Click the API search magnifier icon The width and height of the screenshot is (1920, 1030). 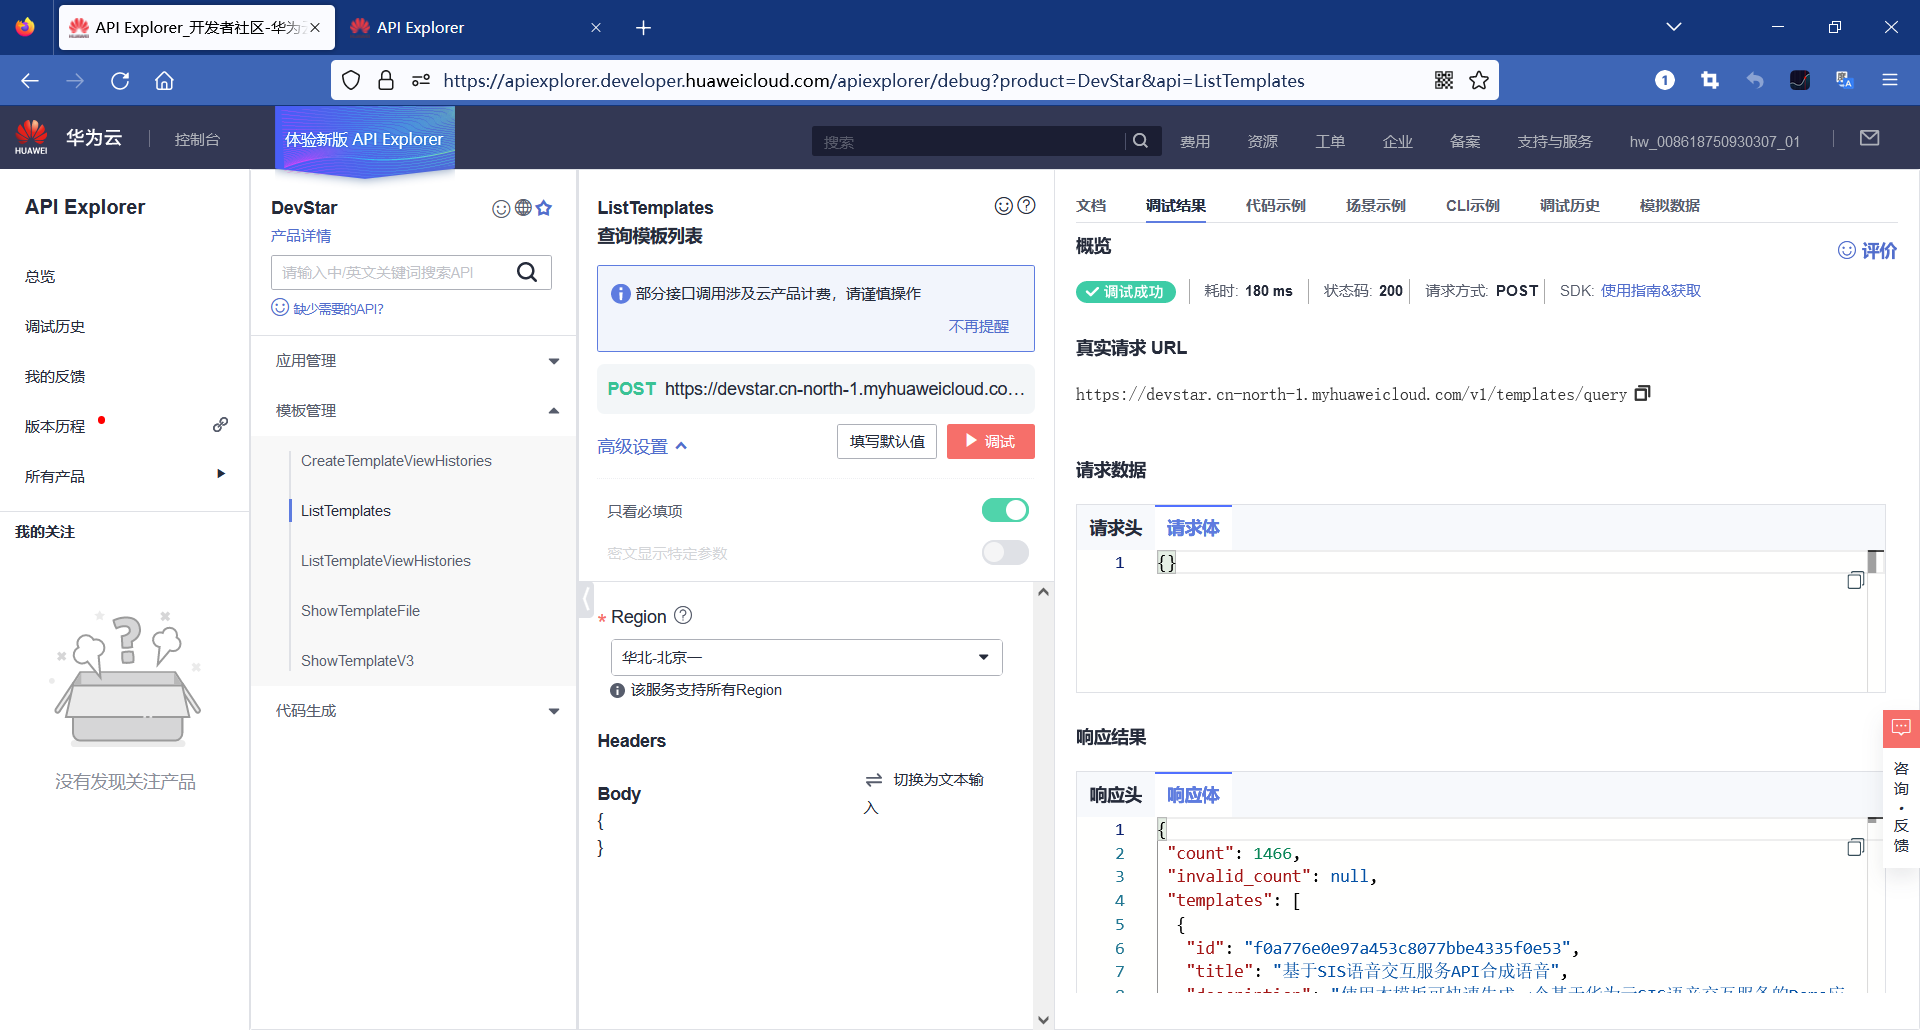pyautogui.click(x=527, y=272)
